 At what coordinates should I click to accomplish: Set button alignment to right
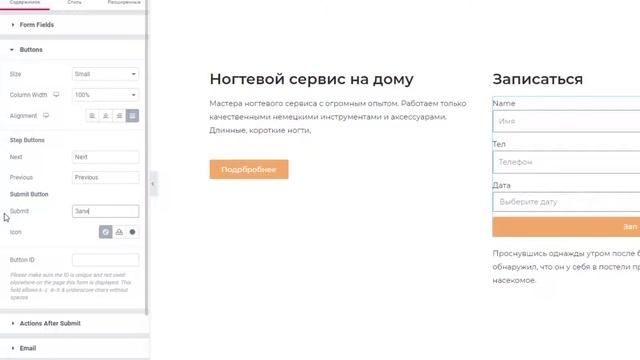(119, 116)
